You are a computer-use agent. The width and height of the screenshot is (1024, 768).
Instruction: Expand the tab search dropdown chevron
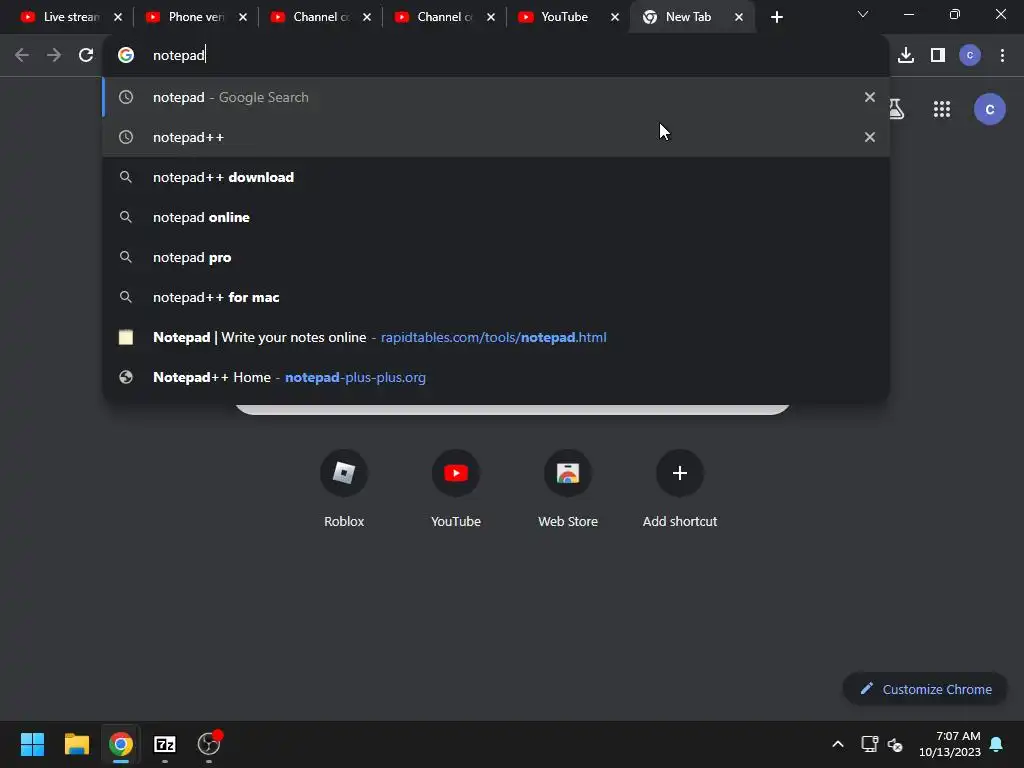pyautogui.click(x=863, y=14)
